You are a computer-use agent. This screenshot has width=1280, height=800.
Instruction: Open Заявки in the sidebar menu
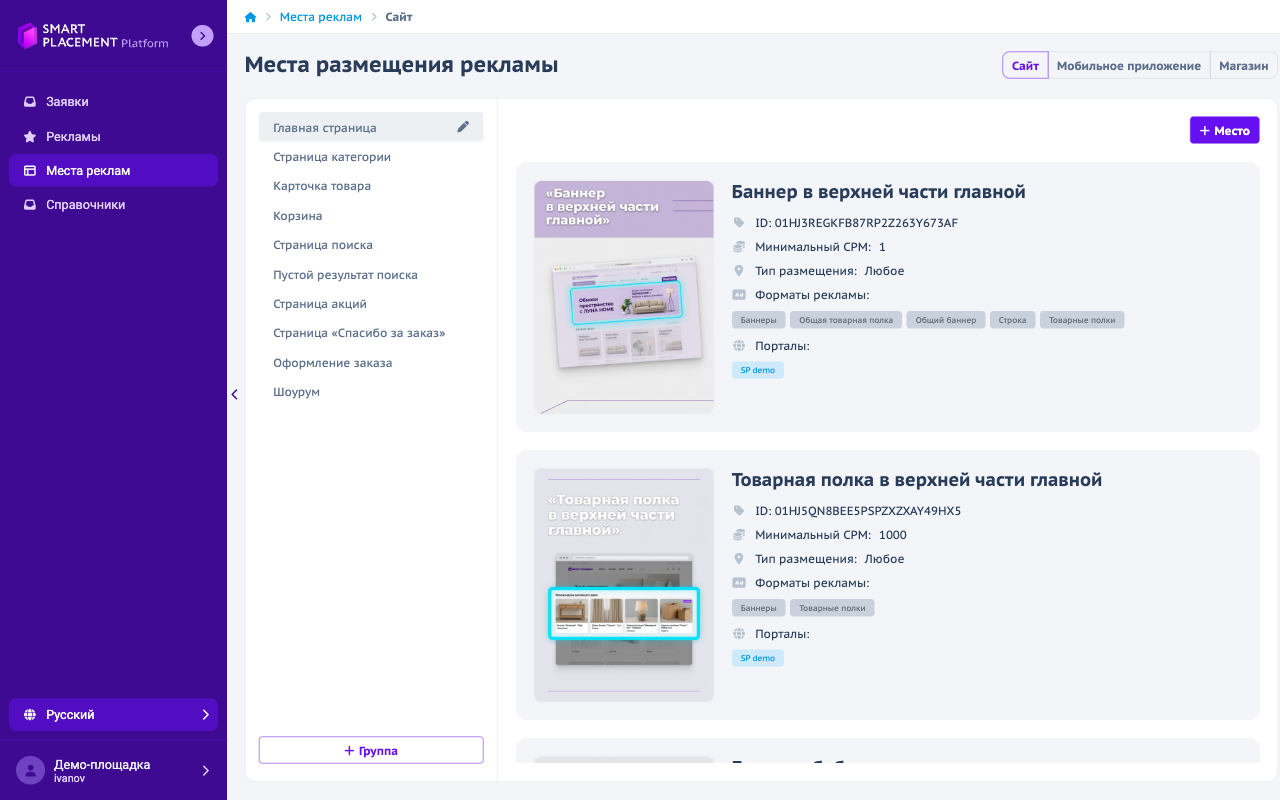[x=113, y=102]
